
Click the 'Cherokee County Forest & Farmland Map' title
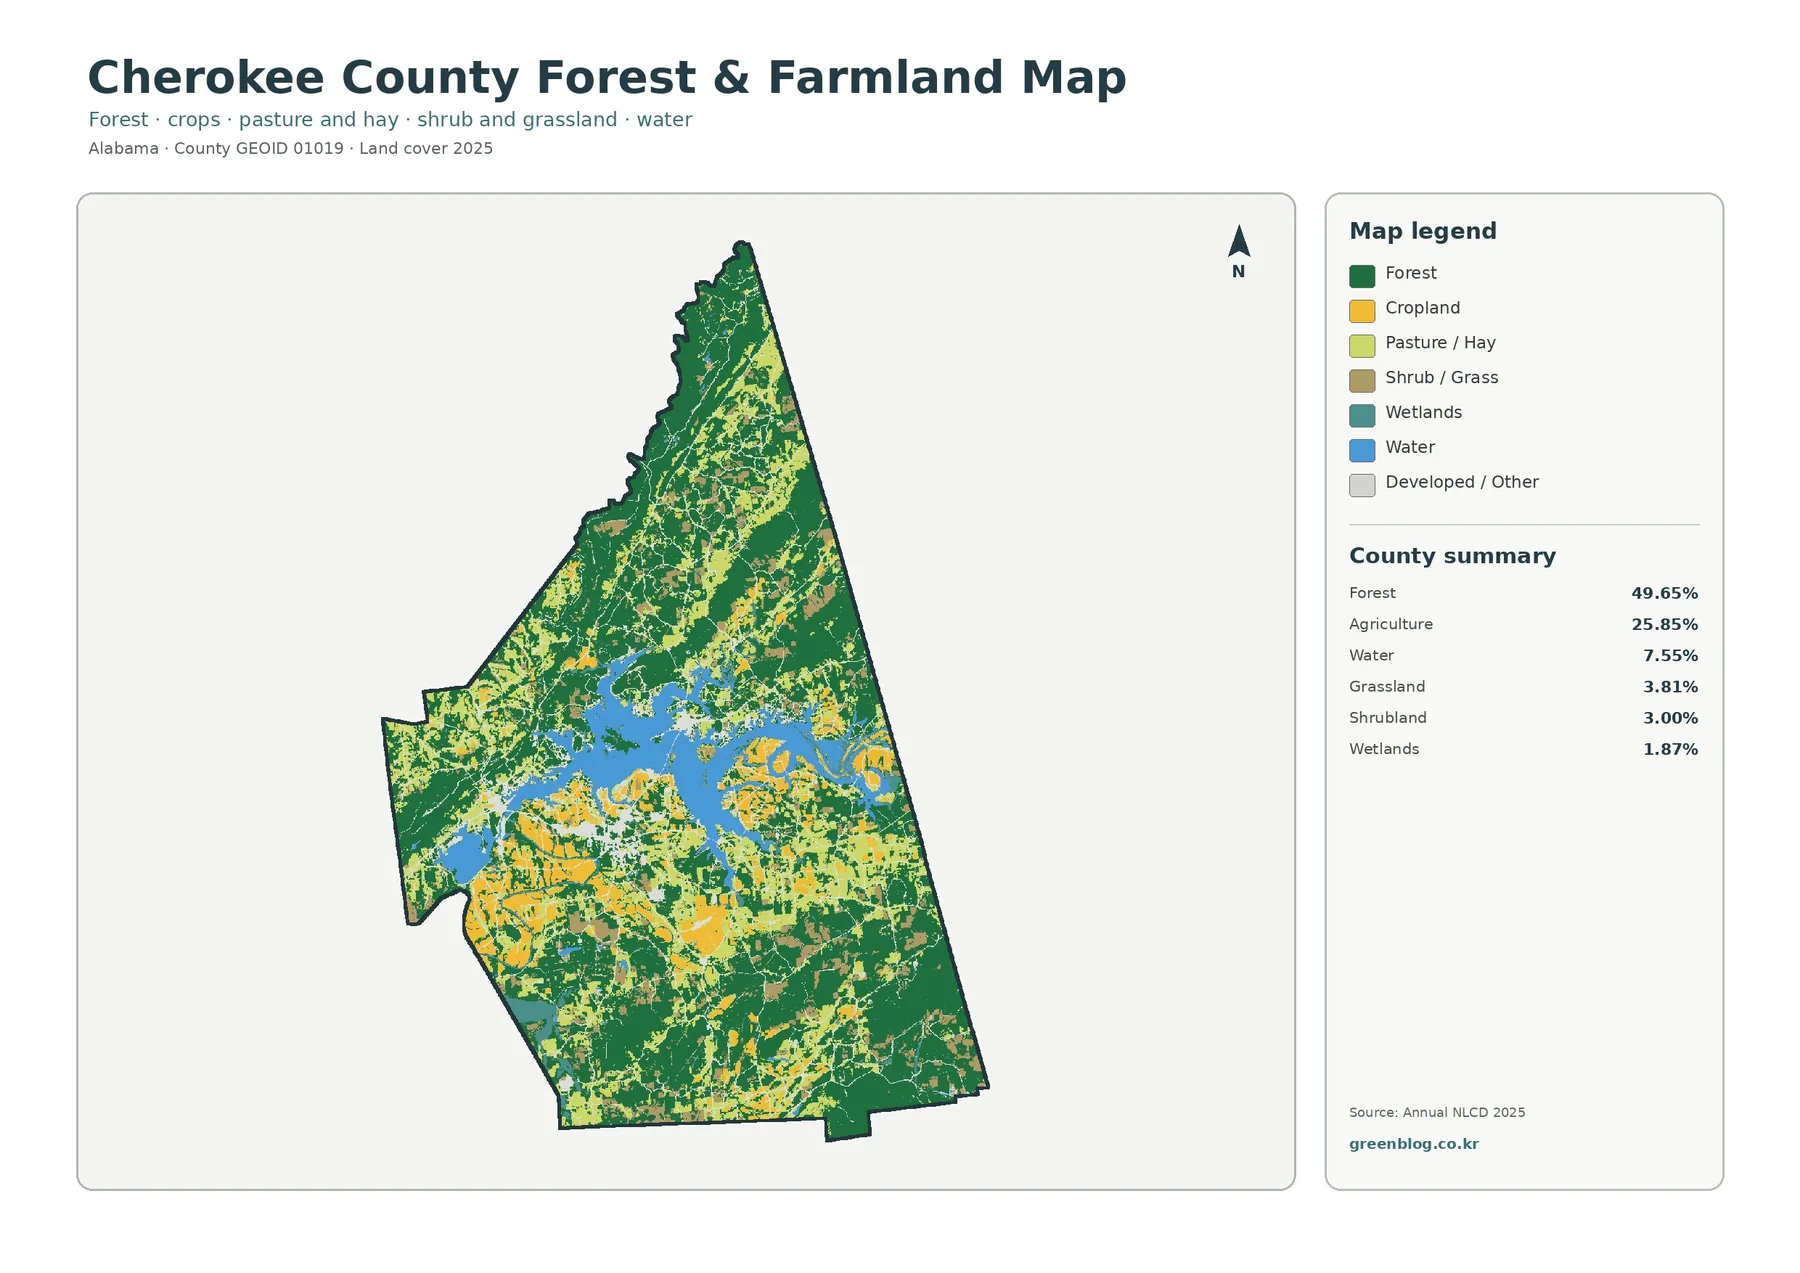tap(607, 78)
